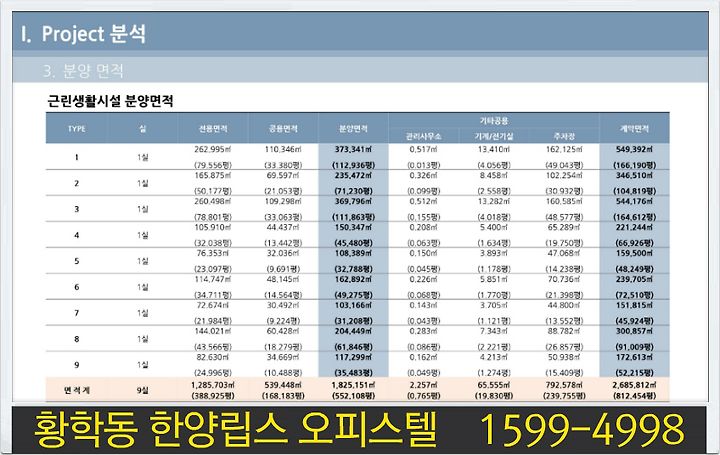The image size is (720, 455).
Task: Select the cell '114.747㎡' in type 6 row
Action: click(x=213, y=279)
